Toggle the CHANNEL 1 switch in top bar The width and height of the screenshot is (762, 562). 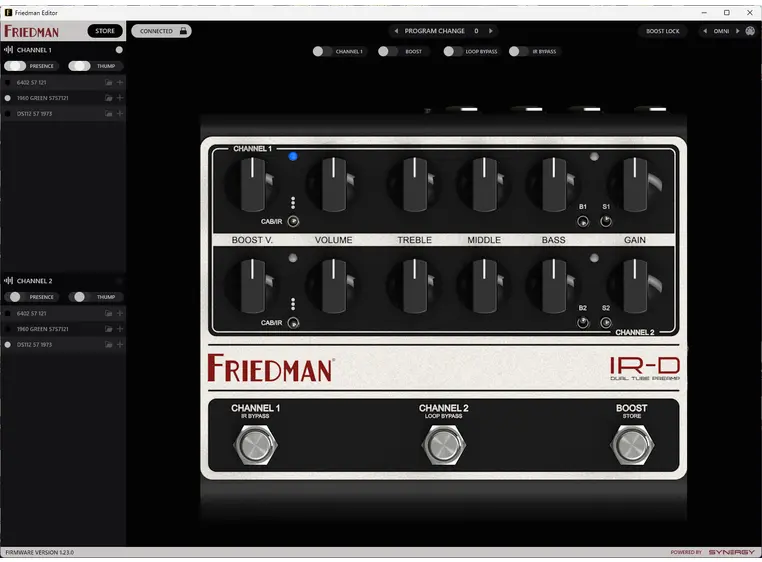322,52
